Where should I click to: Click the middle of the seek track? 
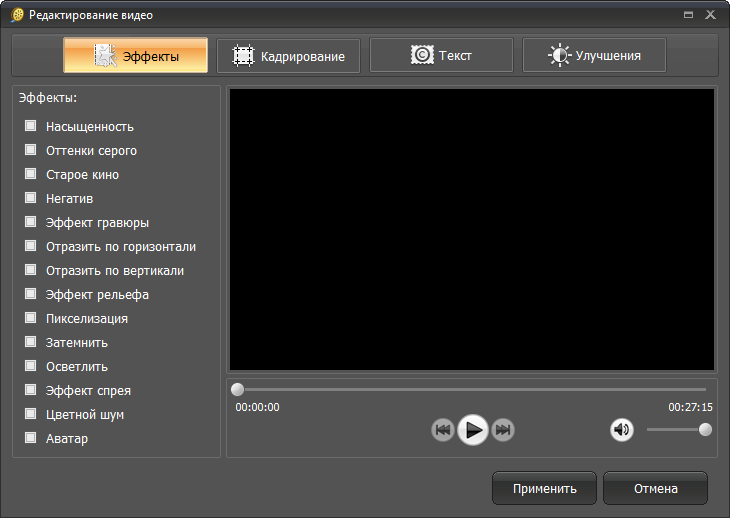472,389
